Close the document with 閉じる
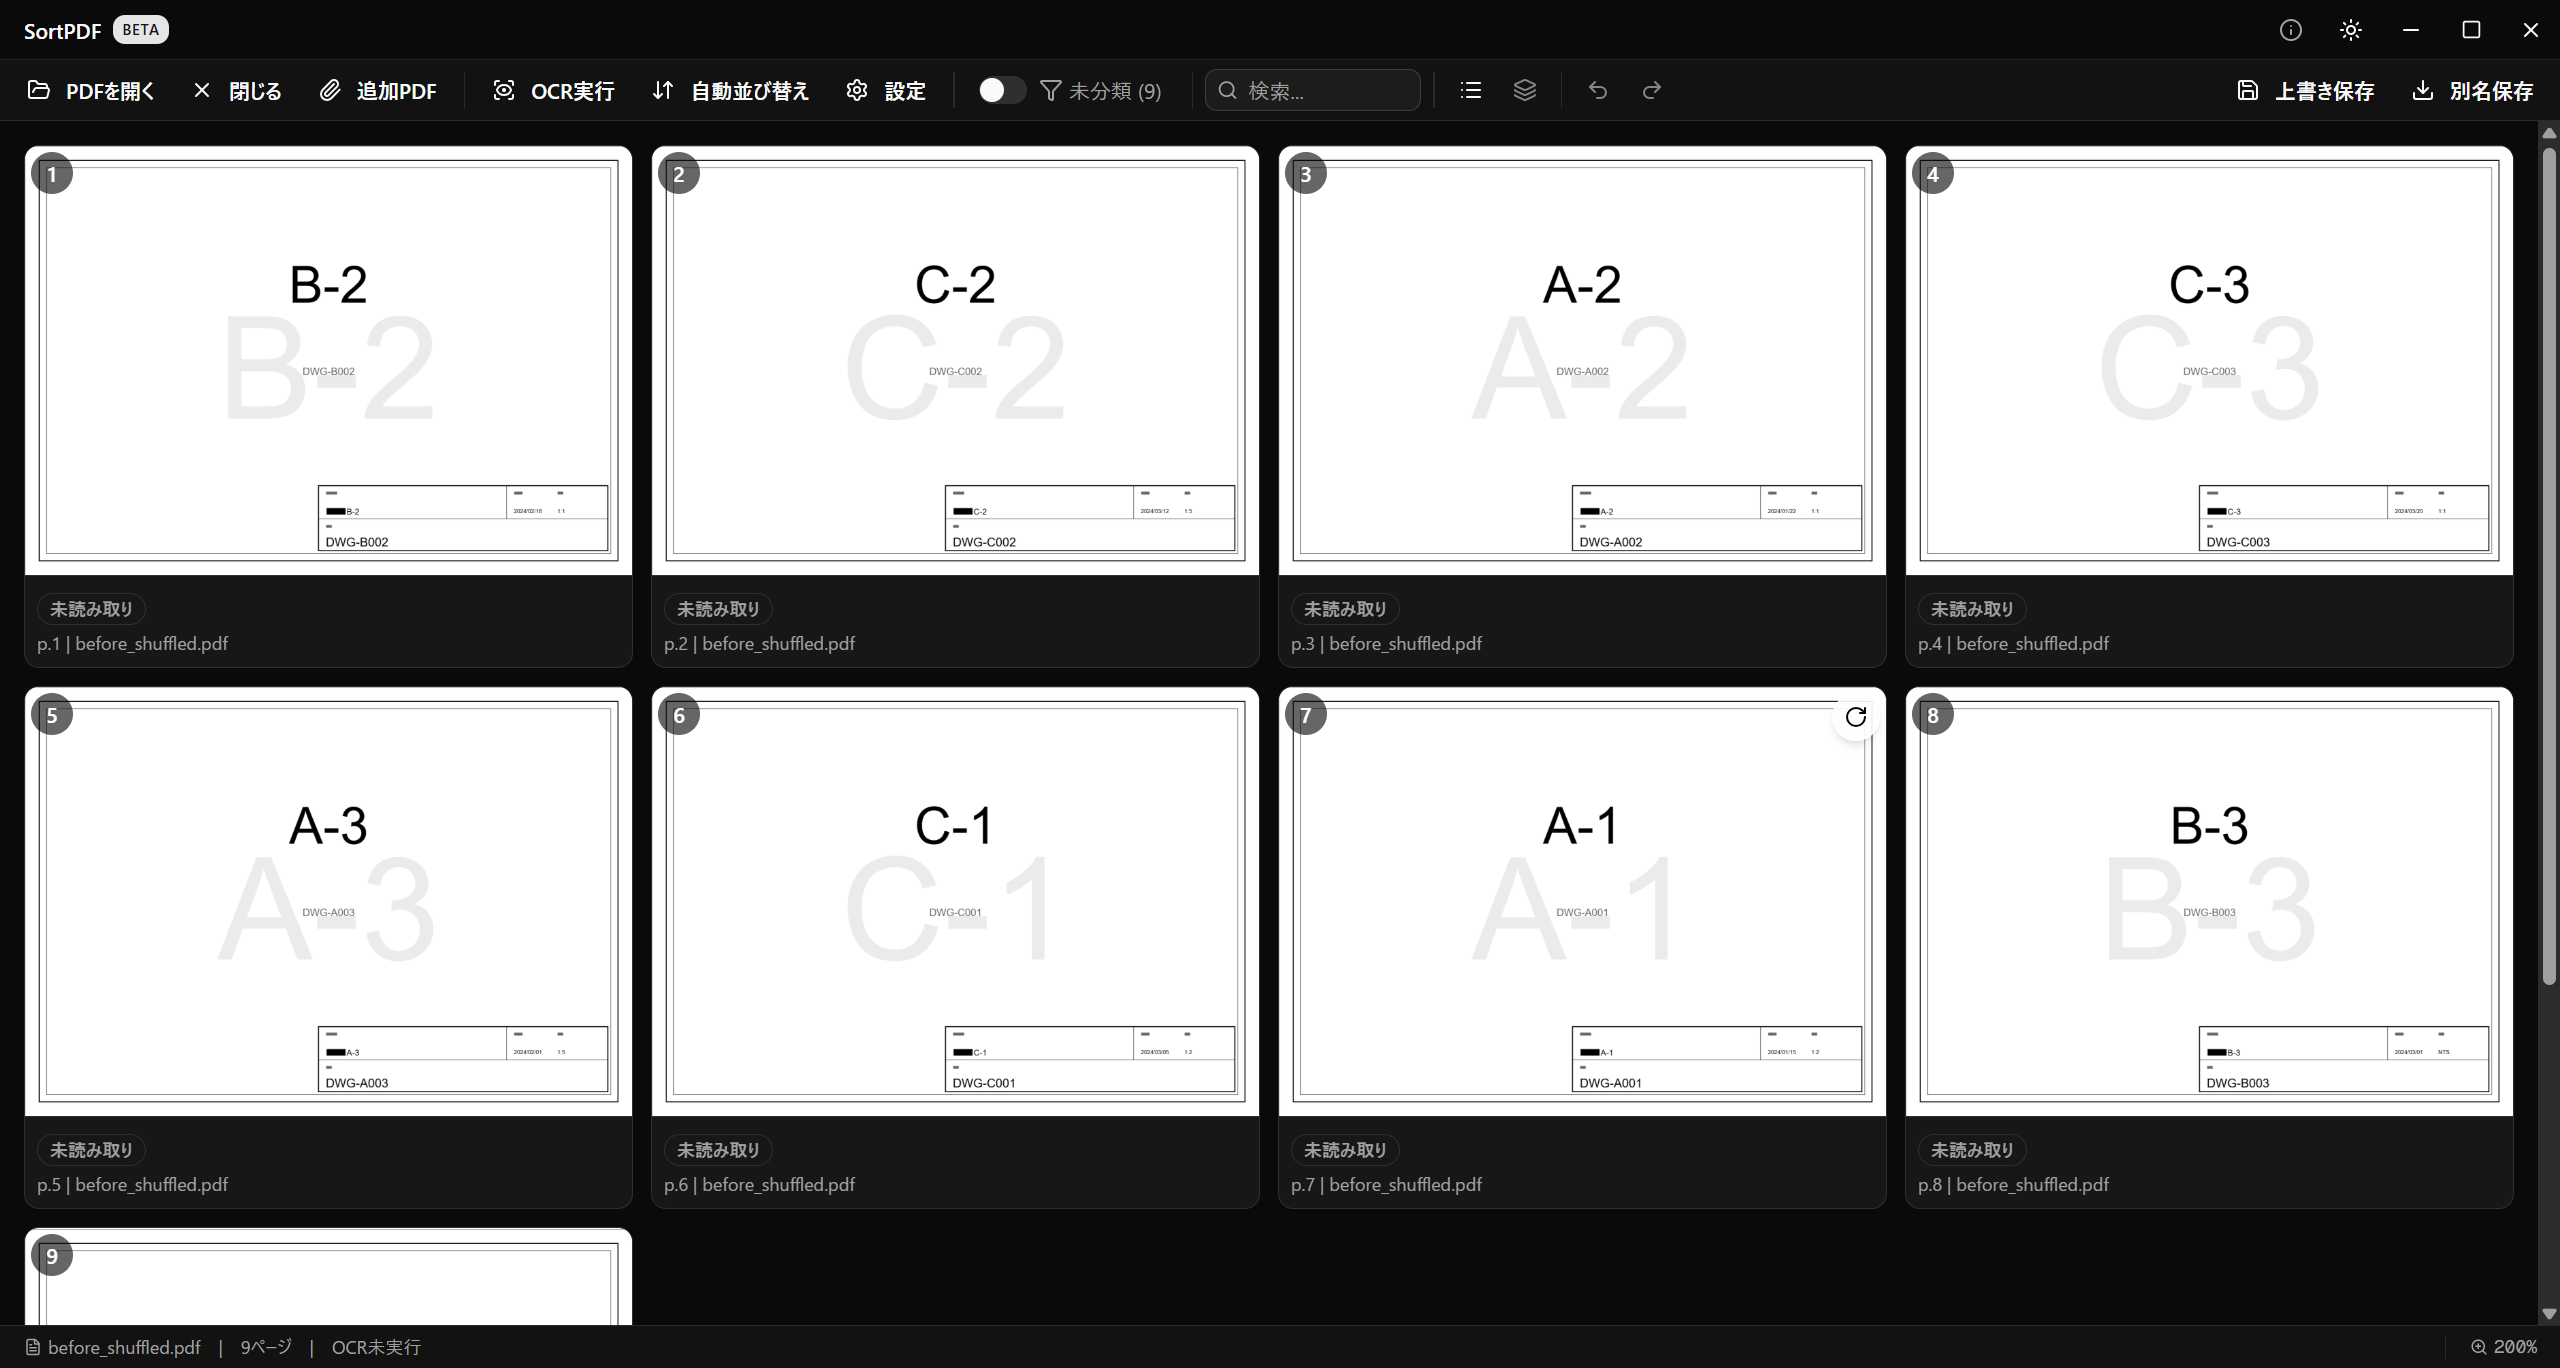2560x1368 pixels. click(x=237, y=90)
